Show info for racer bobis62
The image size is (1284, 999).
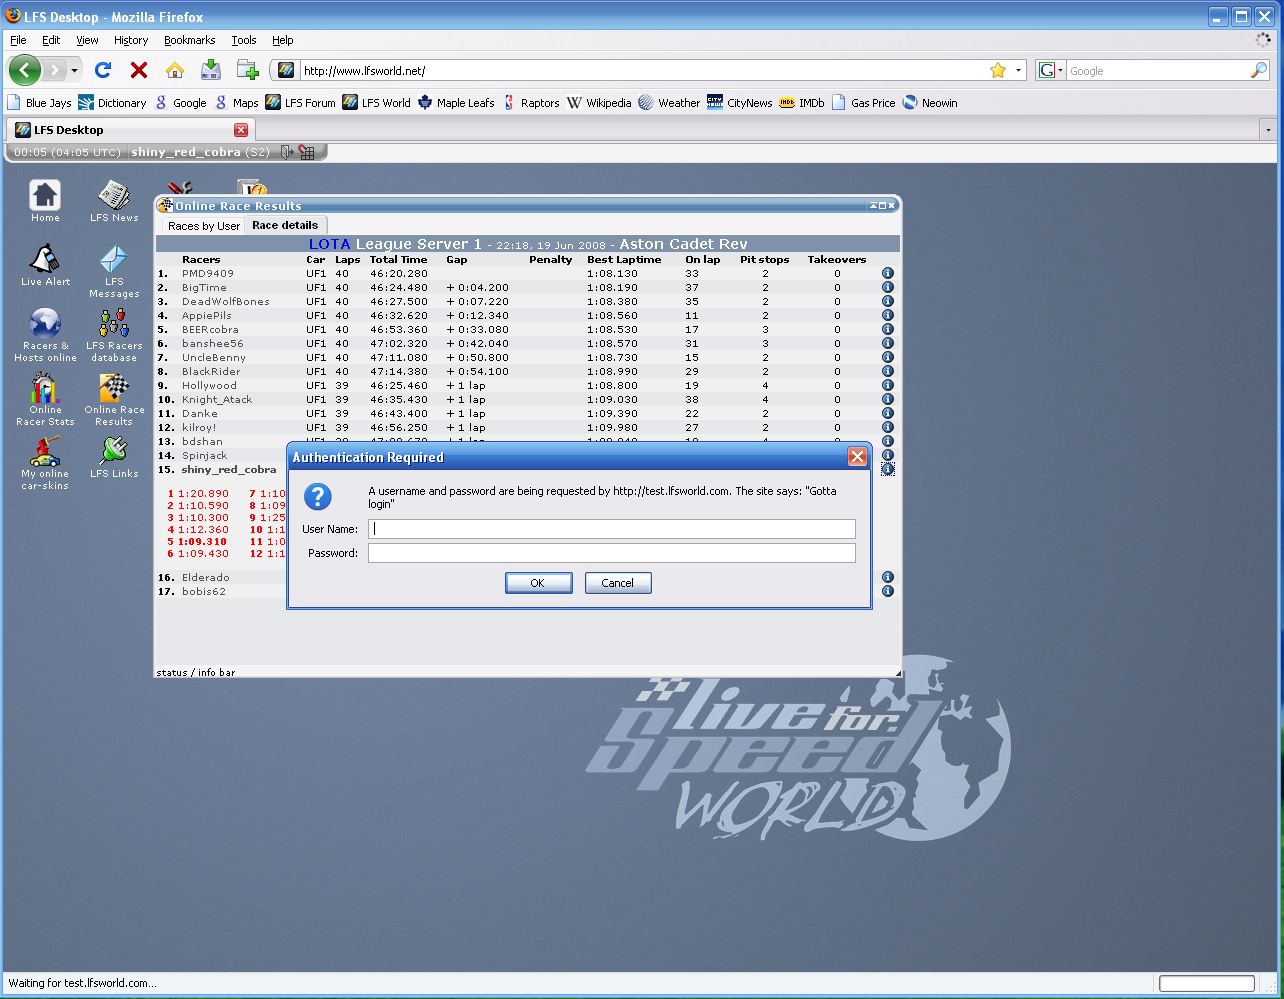[x=887, y=591]
